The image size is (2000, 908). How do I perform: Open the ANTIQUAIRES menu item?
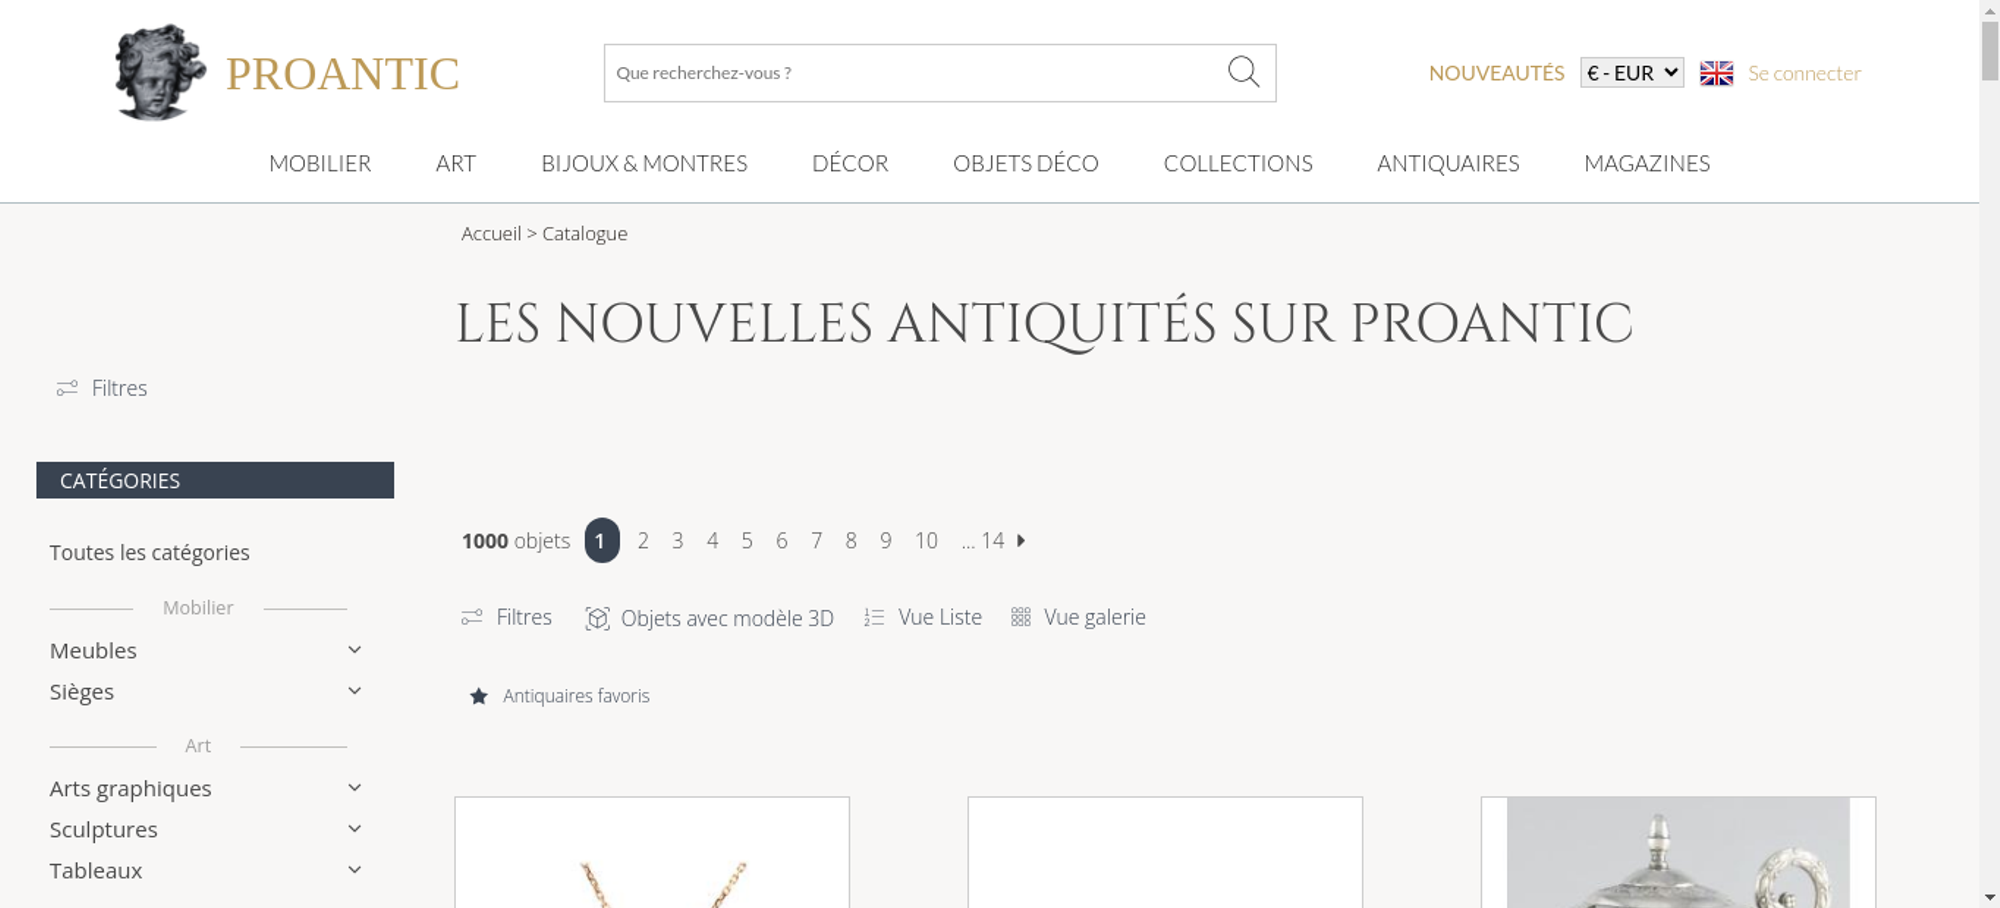coord(1448,163)
